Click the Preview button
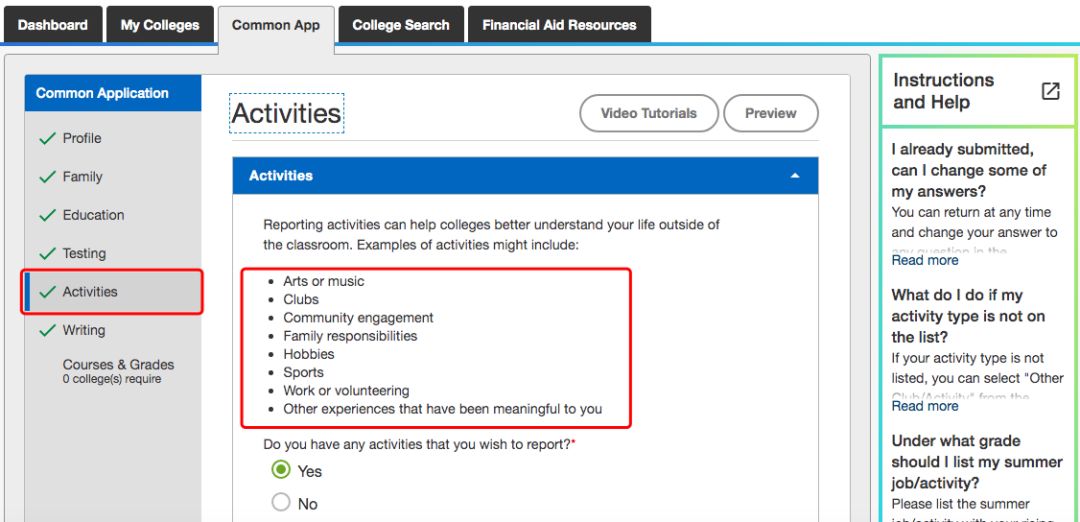 771,114
